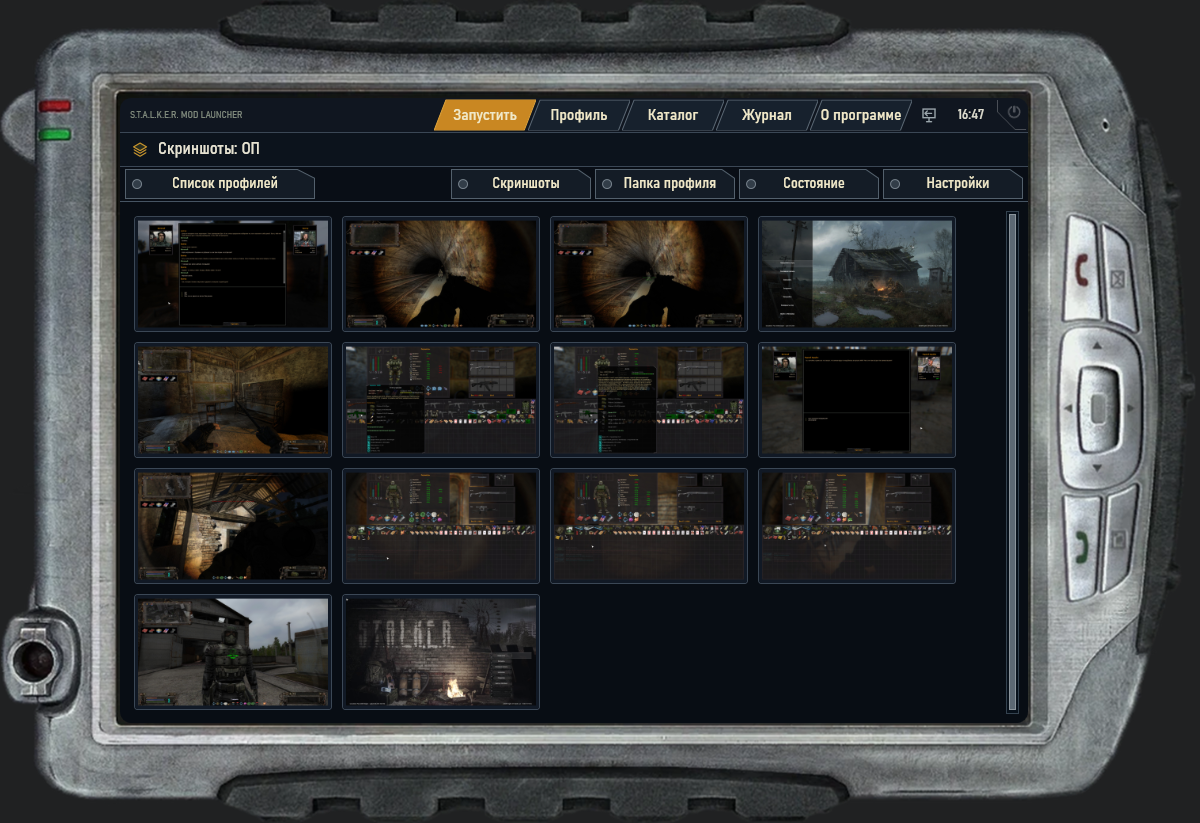Click the monitor display icon near clock
Image resolution: width=1200 pixels, height=823 pixels.
(929, 115)
